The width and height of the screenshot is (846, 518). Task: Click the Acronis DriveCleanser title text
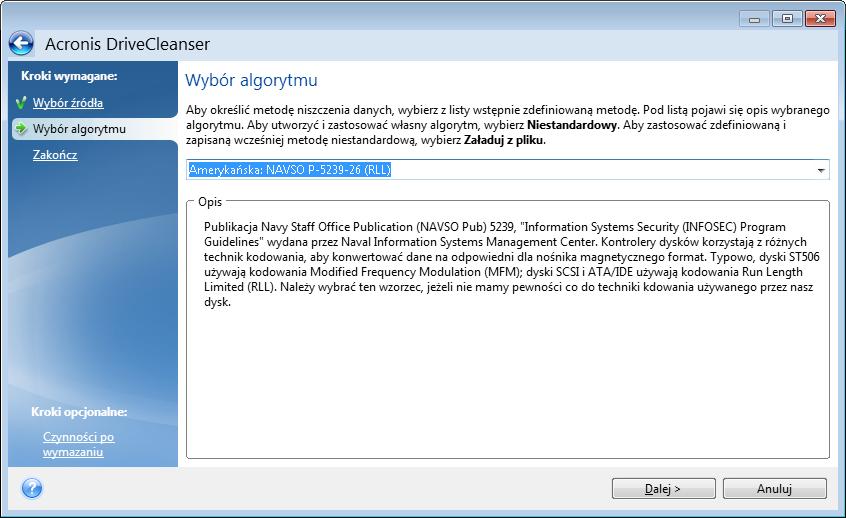(x=127, y=44)
